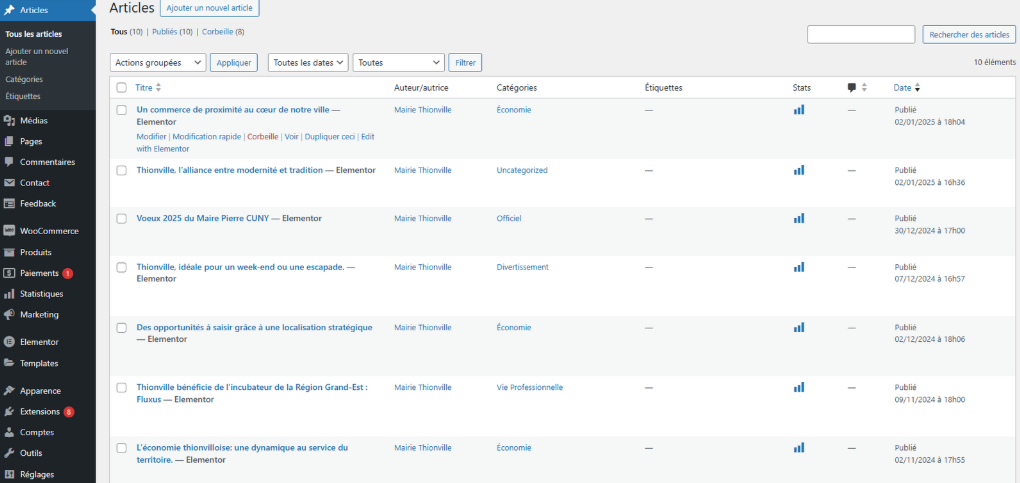Open the Statistiques bar chart icon in sidebar
Viewport: 1020px width, 483px height.
click(9, 294)
